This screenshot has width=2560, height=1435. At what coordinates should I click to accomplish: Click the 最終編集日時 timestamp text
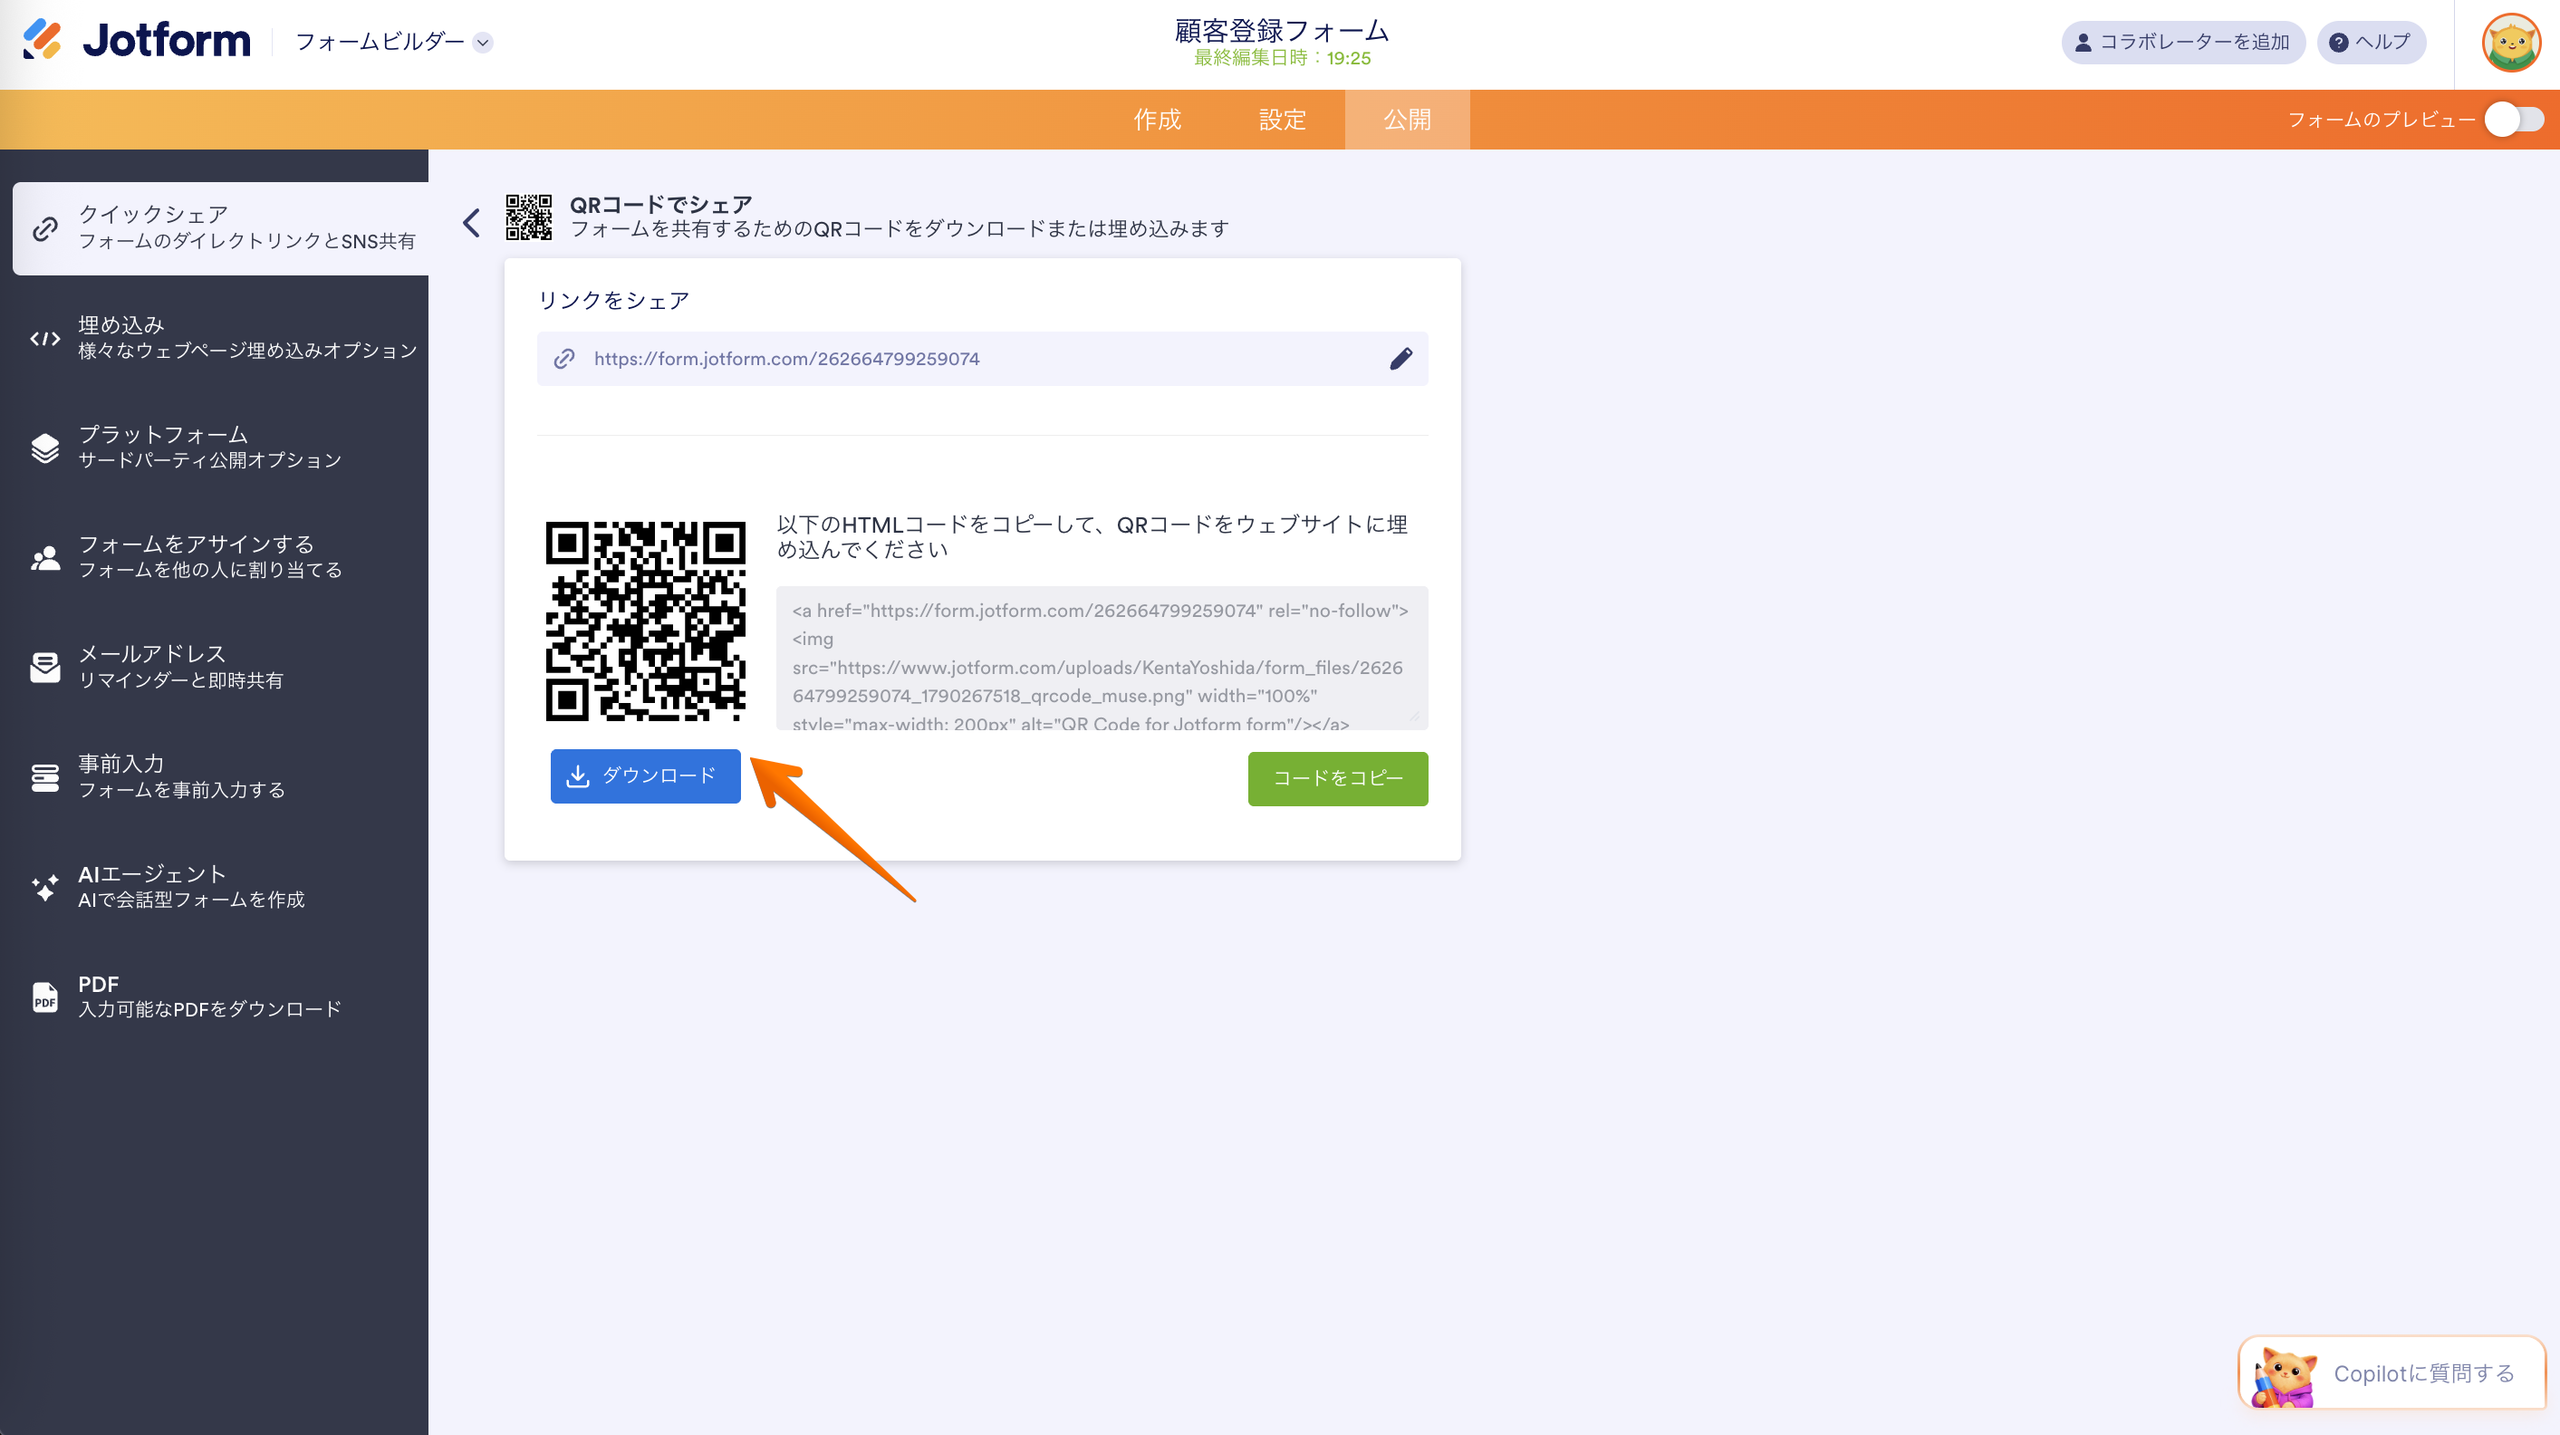pos(1282,59)
